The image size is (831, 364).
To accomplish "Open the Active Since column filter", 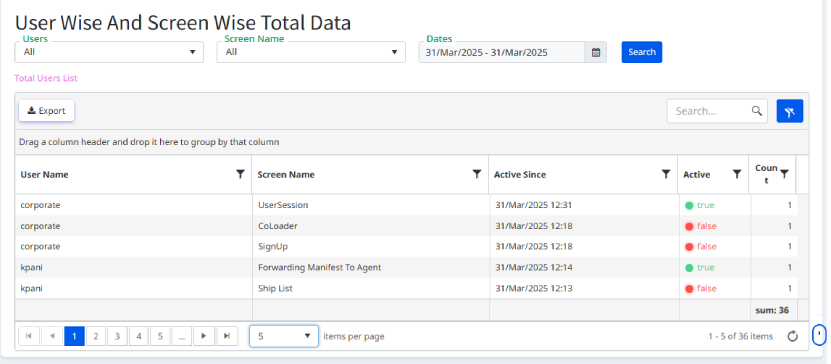I will (666, 174).
